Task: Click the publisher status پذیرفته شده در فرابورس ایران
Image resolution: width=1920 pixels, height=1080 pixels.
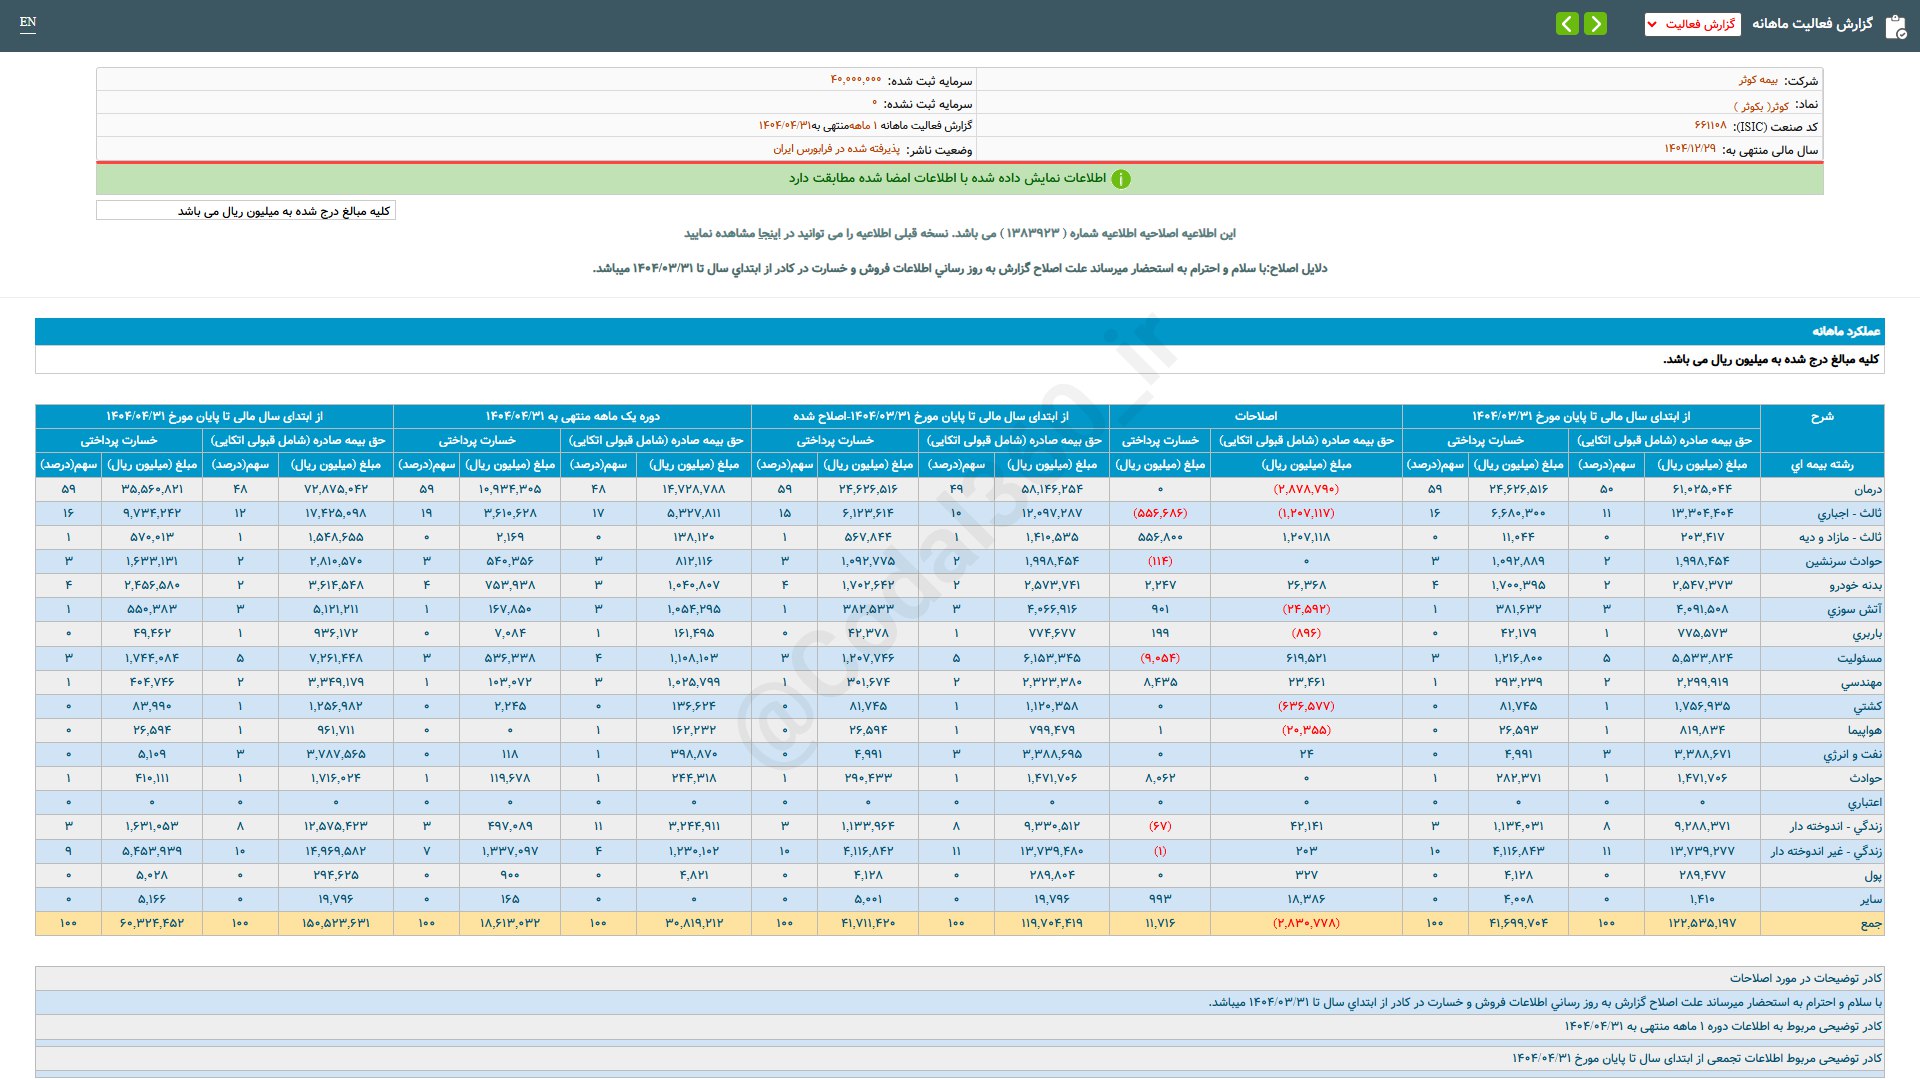Action: click(836, 149)
